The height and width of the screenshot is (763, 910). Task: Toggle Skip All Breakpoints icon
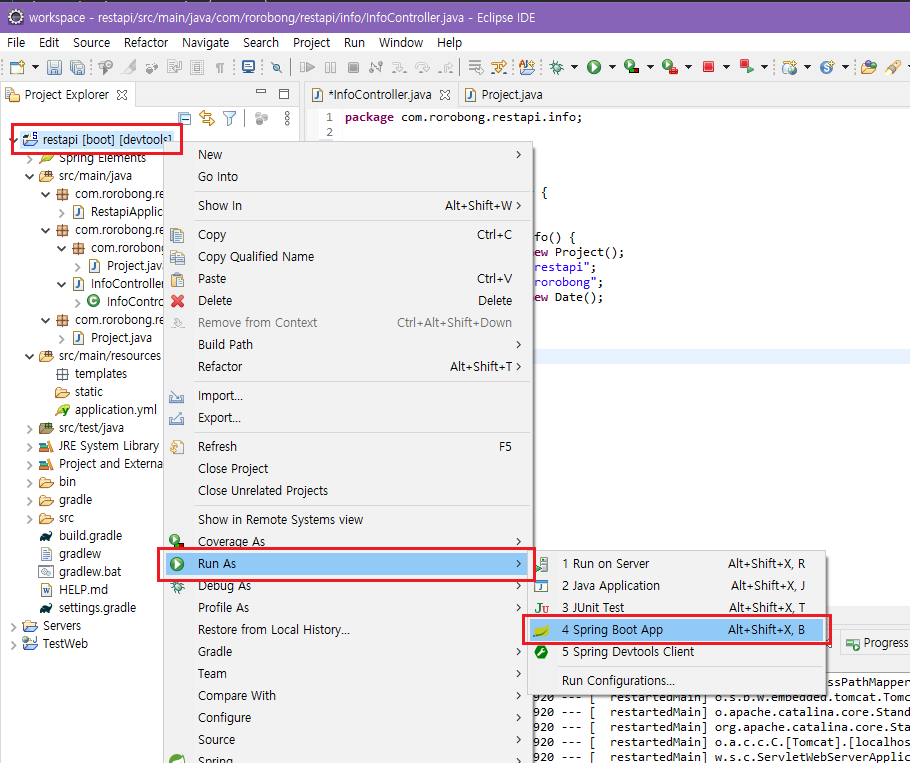(x=277, y=68)
